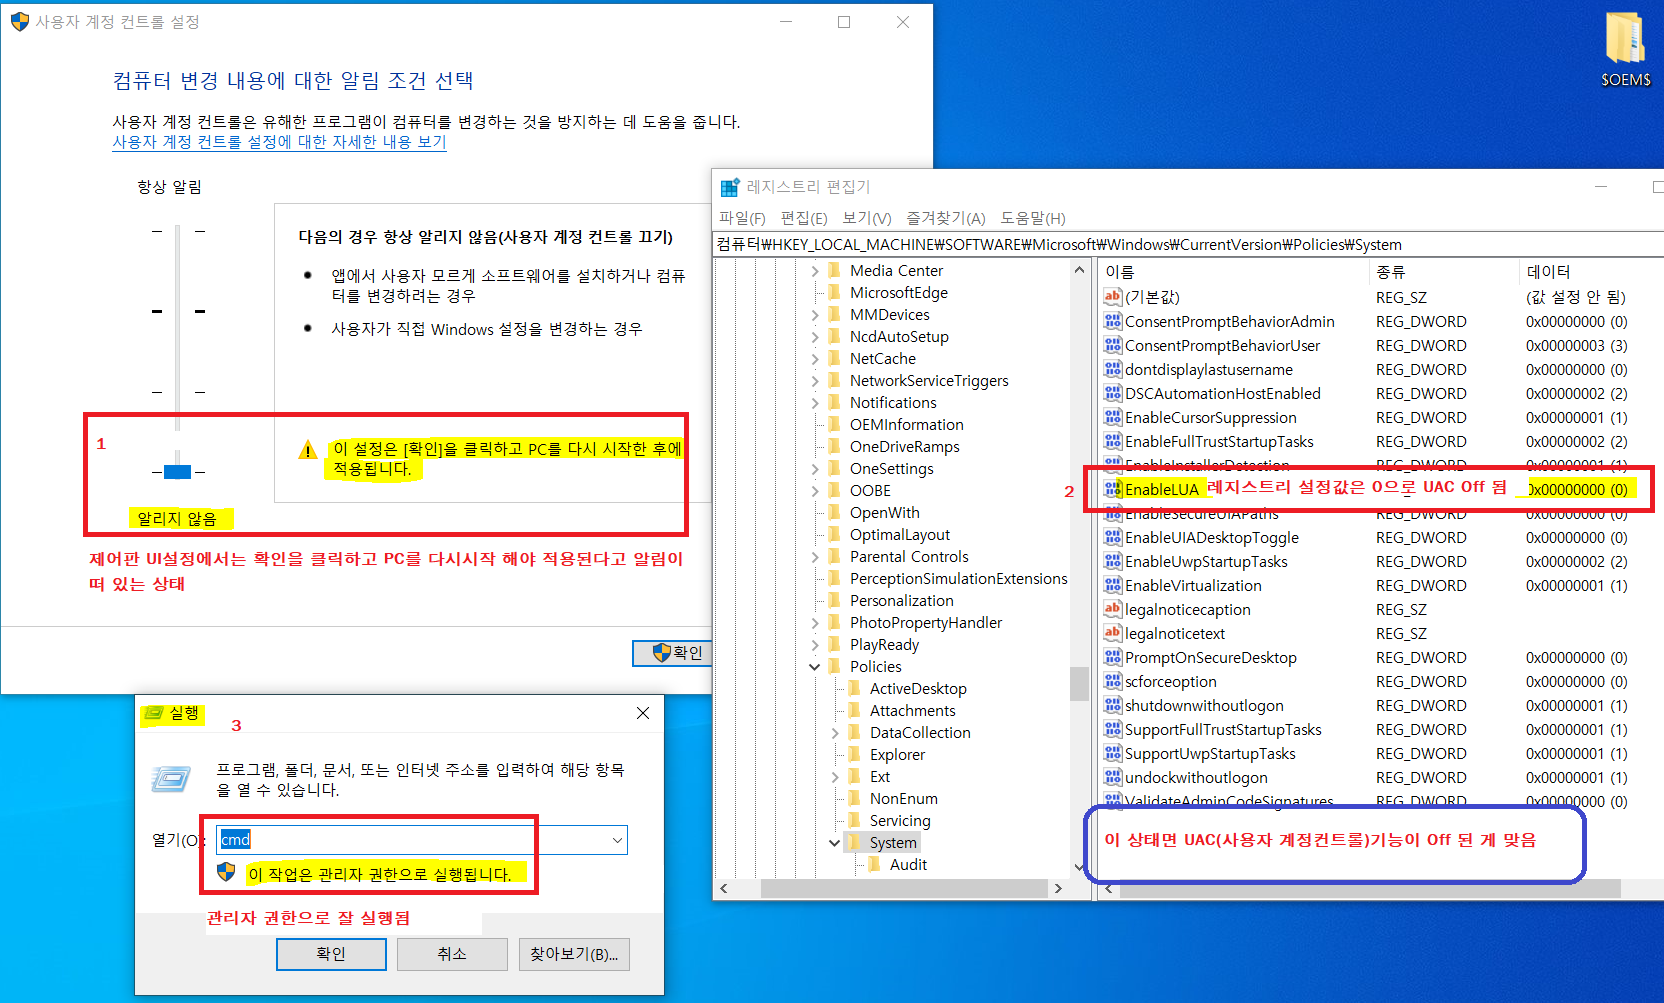Image resolution: width=1664 pixels, height=1003 pixels.
Task: Click the MicrosoftEdge folder icon
Action: pos(834,292)
